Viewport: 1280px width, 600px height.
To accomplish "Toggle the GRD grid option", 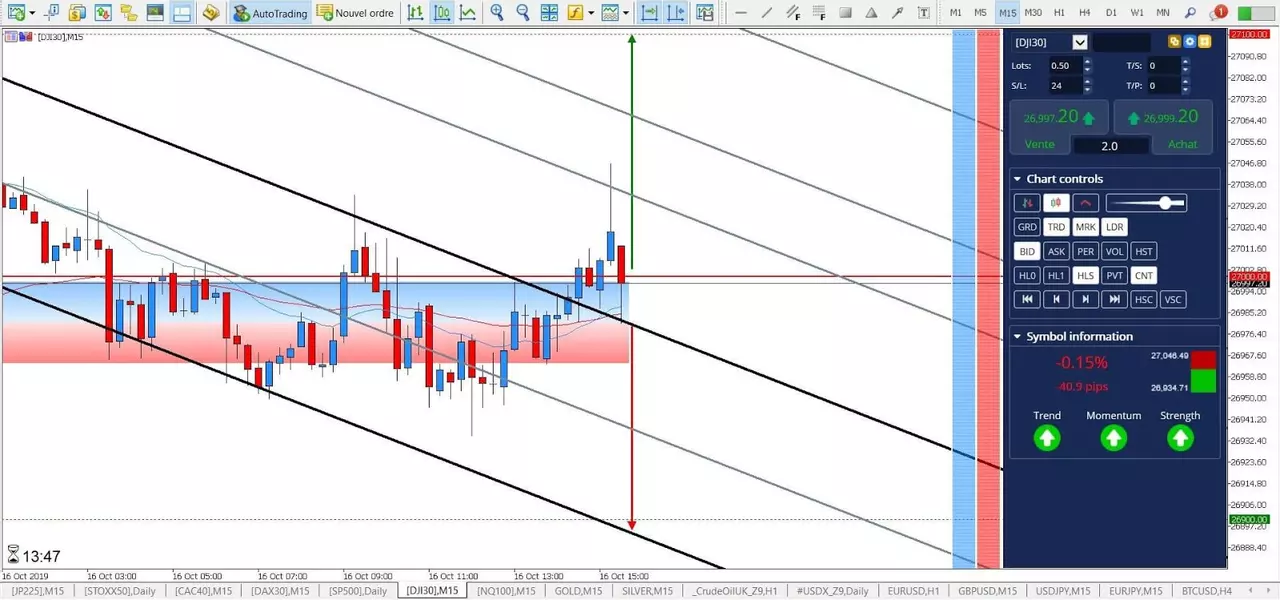I will [1026, 227].
